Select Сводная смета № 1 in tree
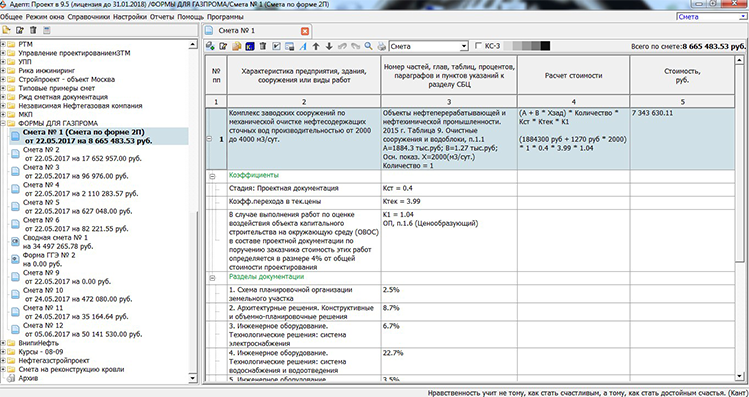The height and width of the screenshot is (397, 749). tap(55, 237)
